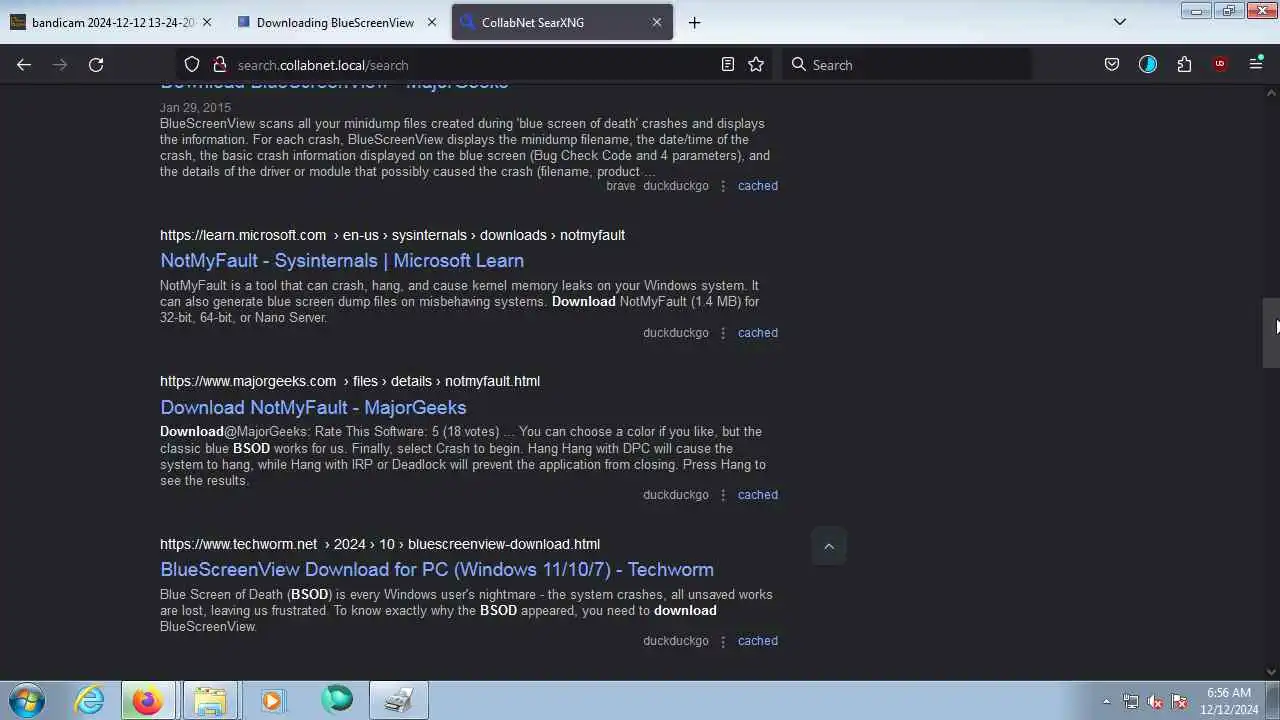
Task: Open the Firefox account icon
Action: pos(1148,64)
